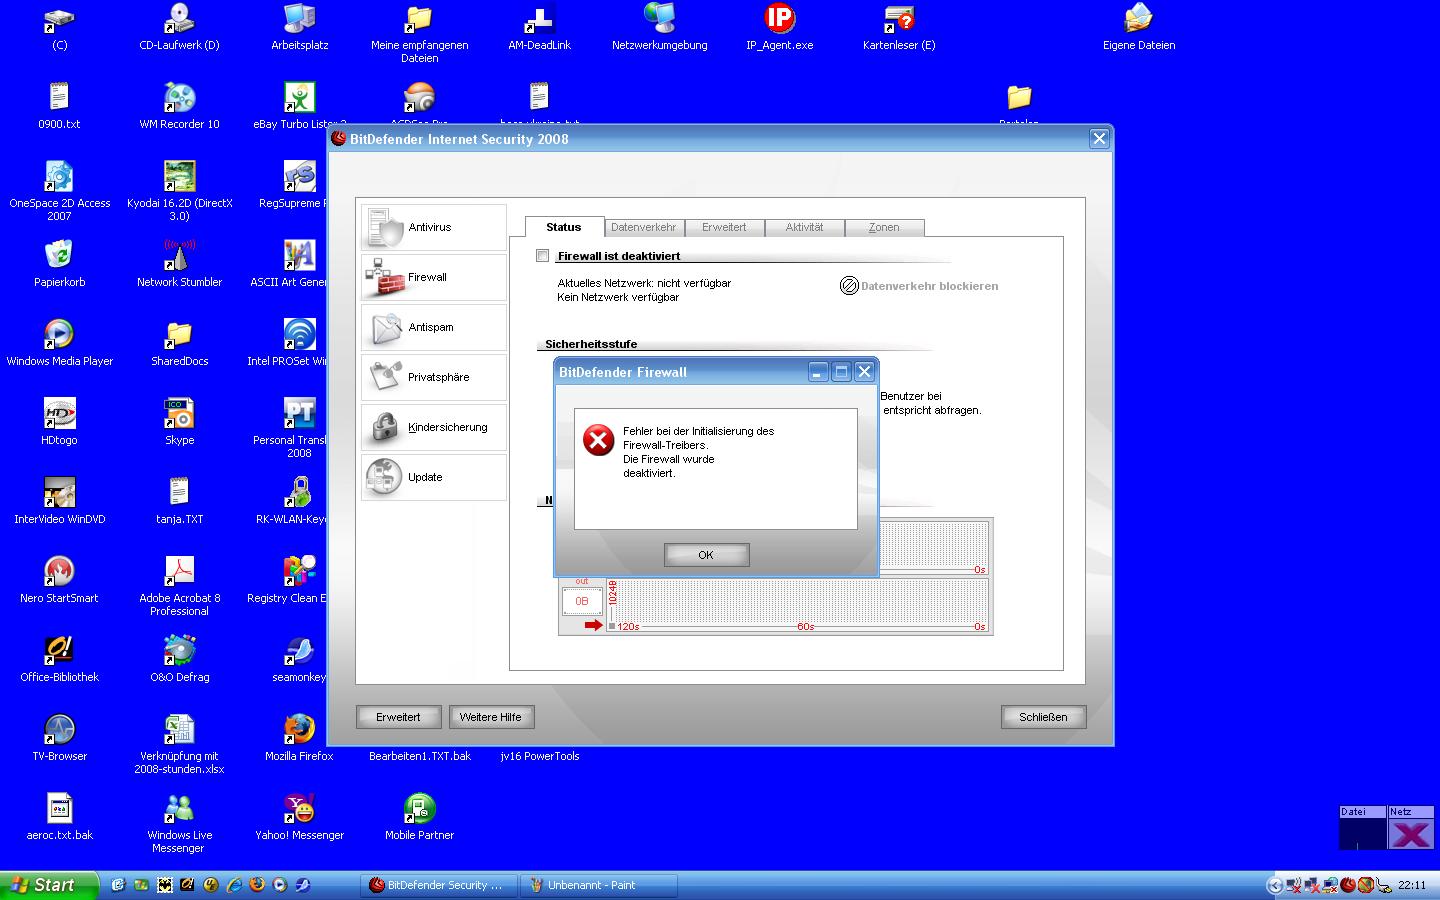This screenshot has height=900, width=1440.
Task: Select the AM-DeadLink desktop icon
Action: pos(539,27)
